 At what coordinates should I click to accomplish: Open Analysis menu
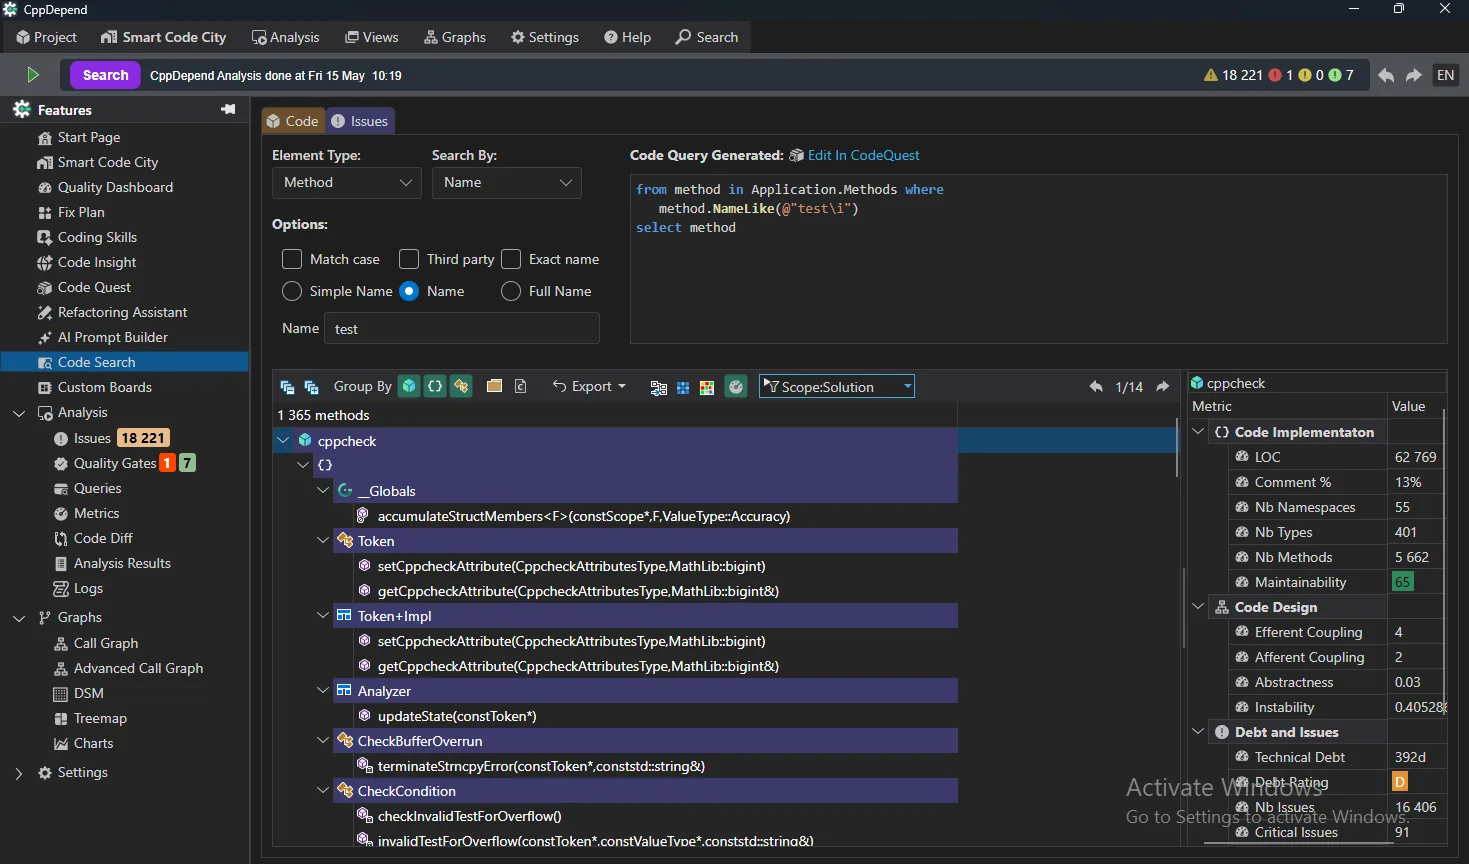285,37
